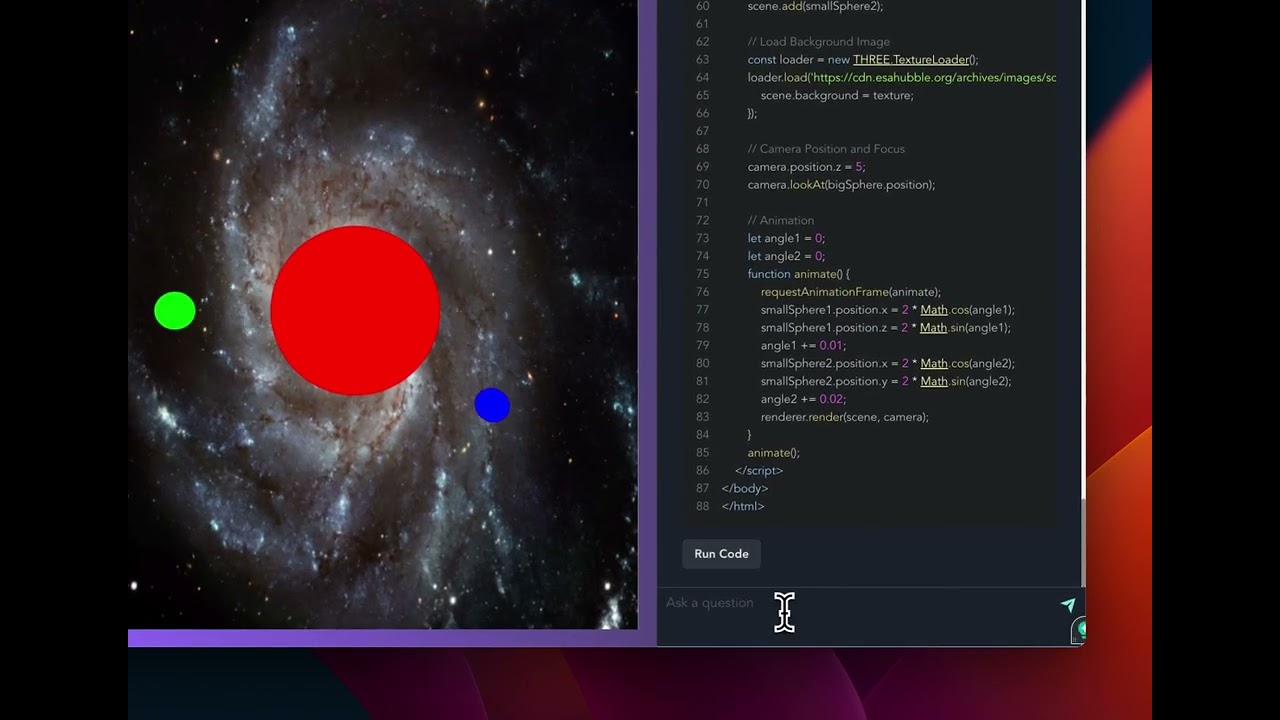
Task: Click '// Camera Position and Focus' comment
Action: click(x=826, y=149)
